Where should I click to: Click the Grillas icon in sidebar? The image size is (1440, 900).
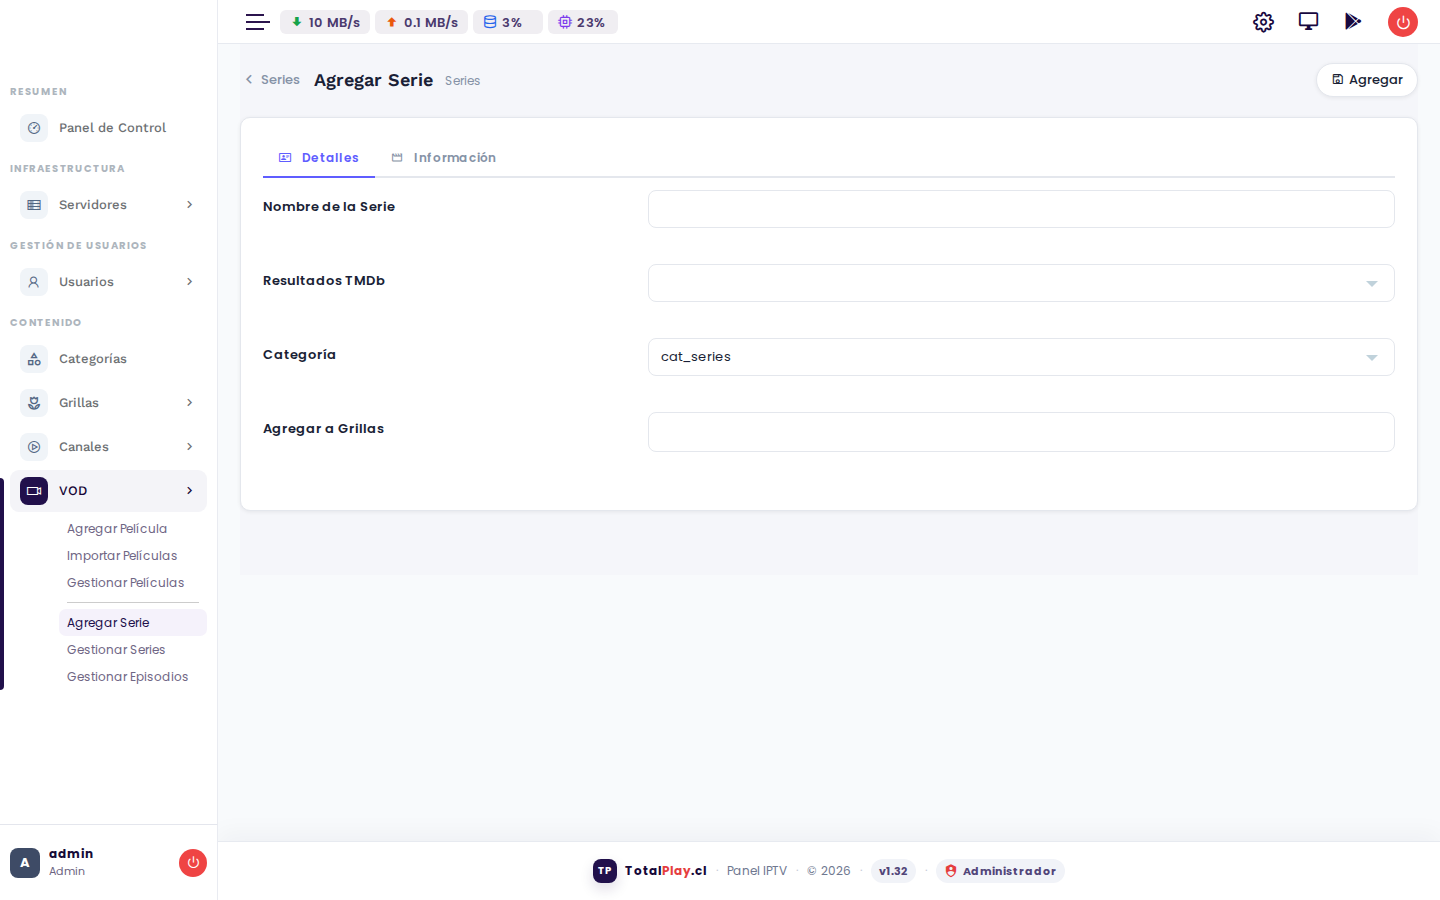[34, 403]
